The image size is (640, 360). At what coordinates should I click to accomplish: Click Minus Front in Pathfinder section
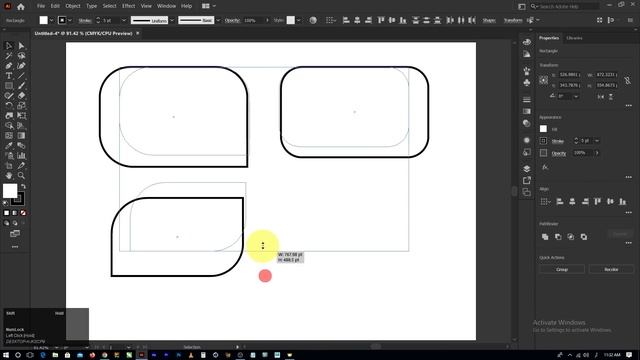558,237
